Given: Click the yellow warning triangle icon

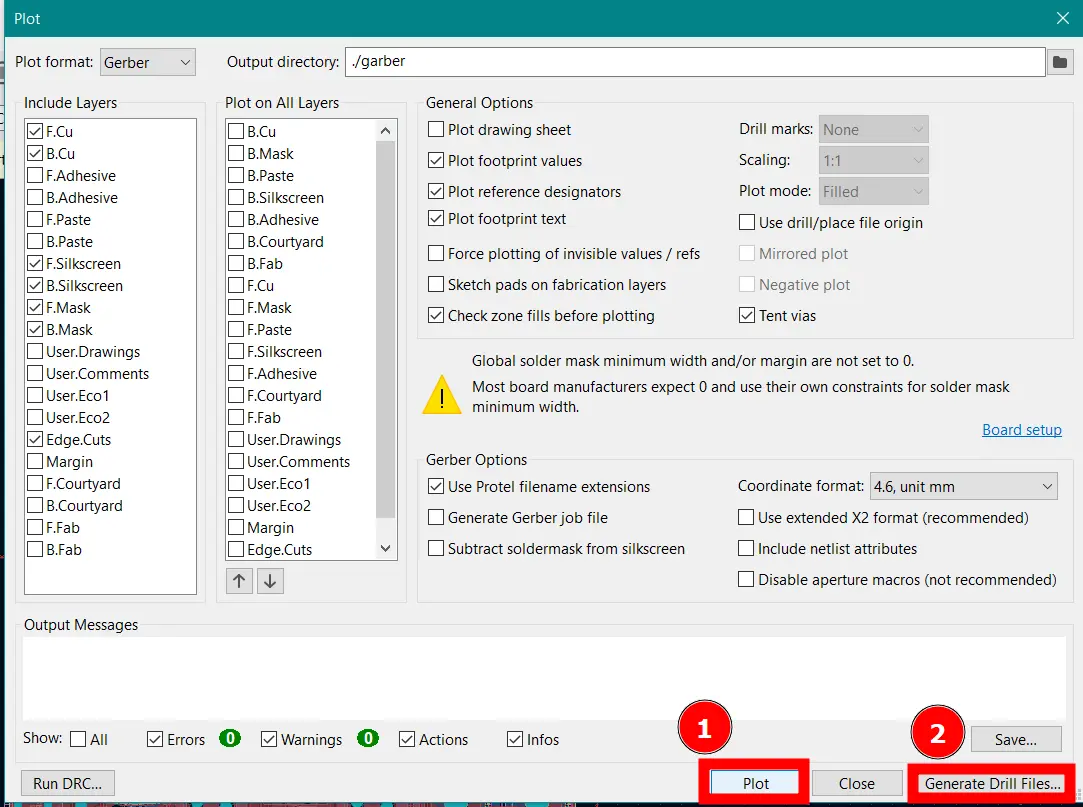Looking at the screenshot, I should click(441, 394).
